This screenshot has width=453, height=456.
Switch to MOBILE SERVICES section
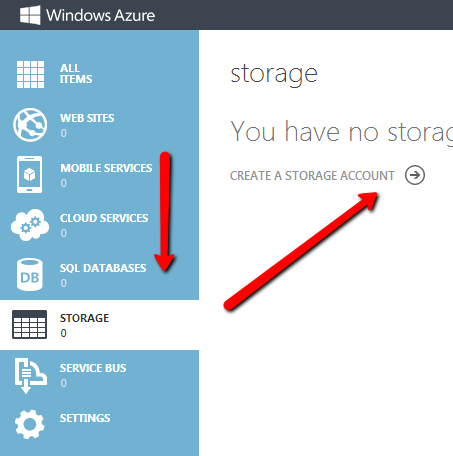pyautogui.click(x=106, y=168)
